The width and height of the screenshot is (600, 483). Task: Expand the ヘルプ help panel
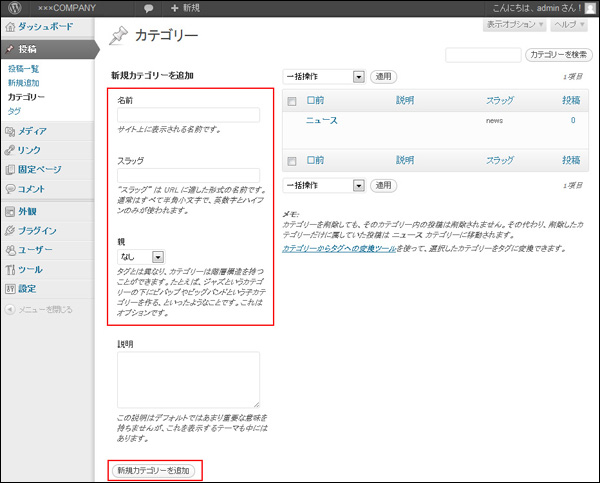coord(569,24)
